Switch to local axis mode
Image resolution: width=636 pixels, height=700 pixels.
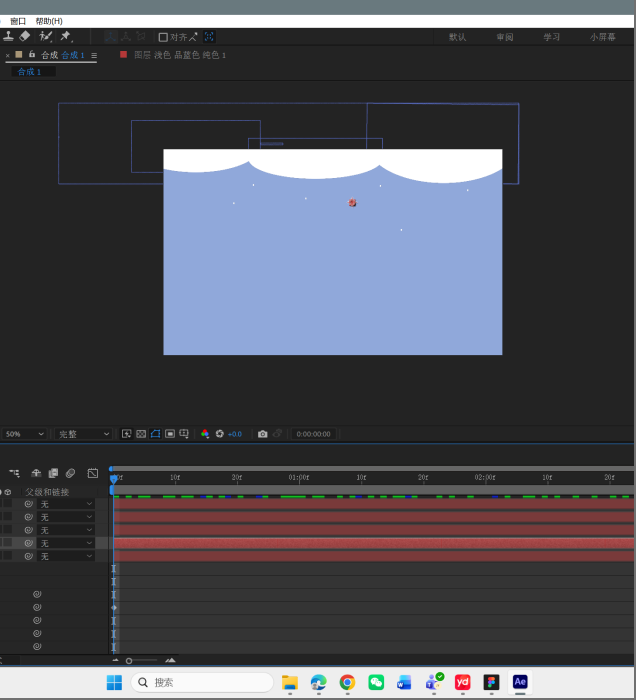[x=110, y=37]
